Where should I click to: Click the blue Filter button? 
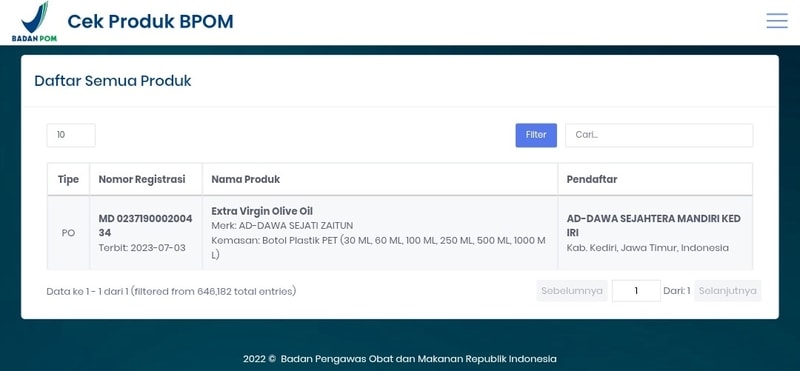pos(536,135)
